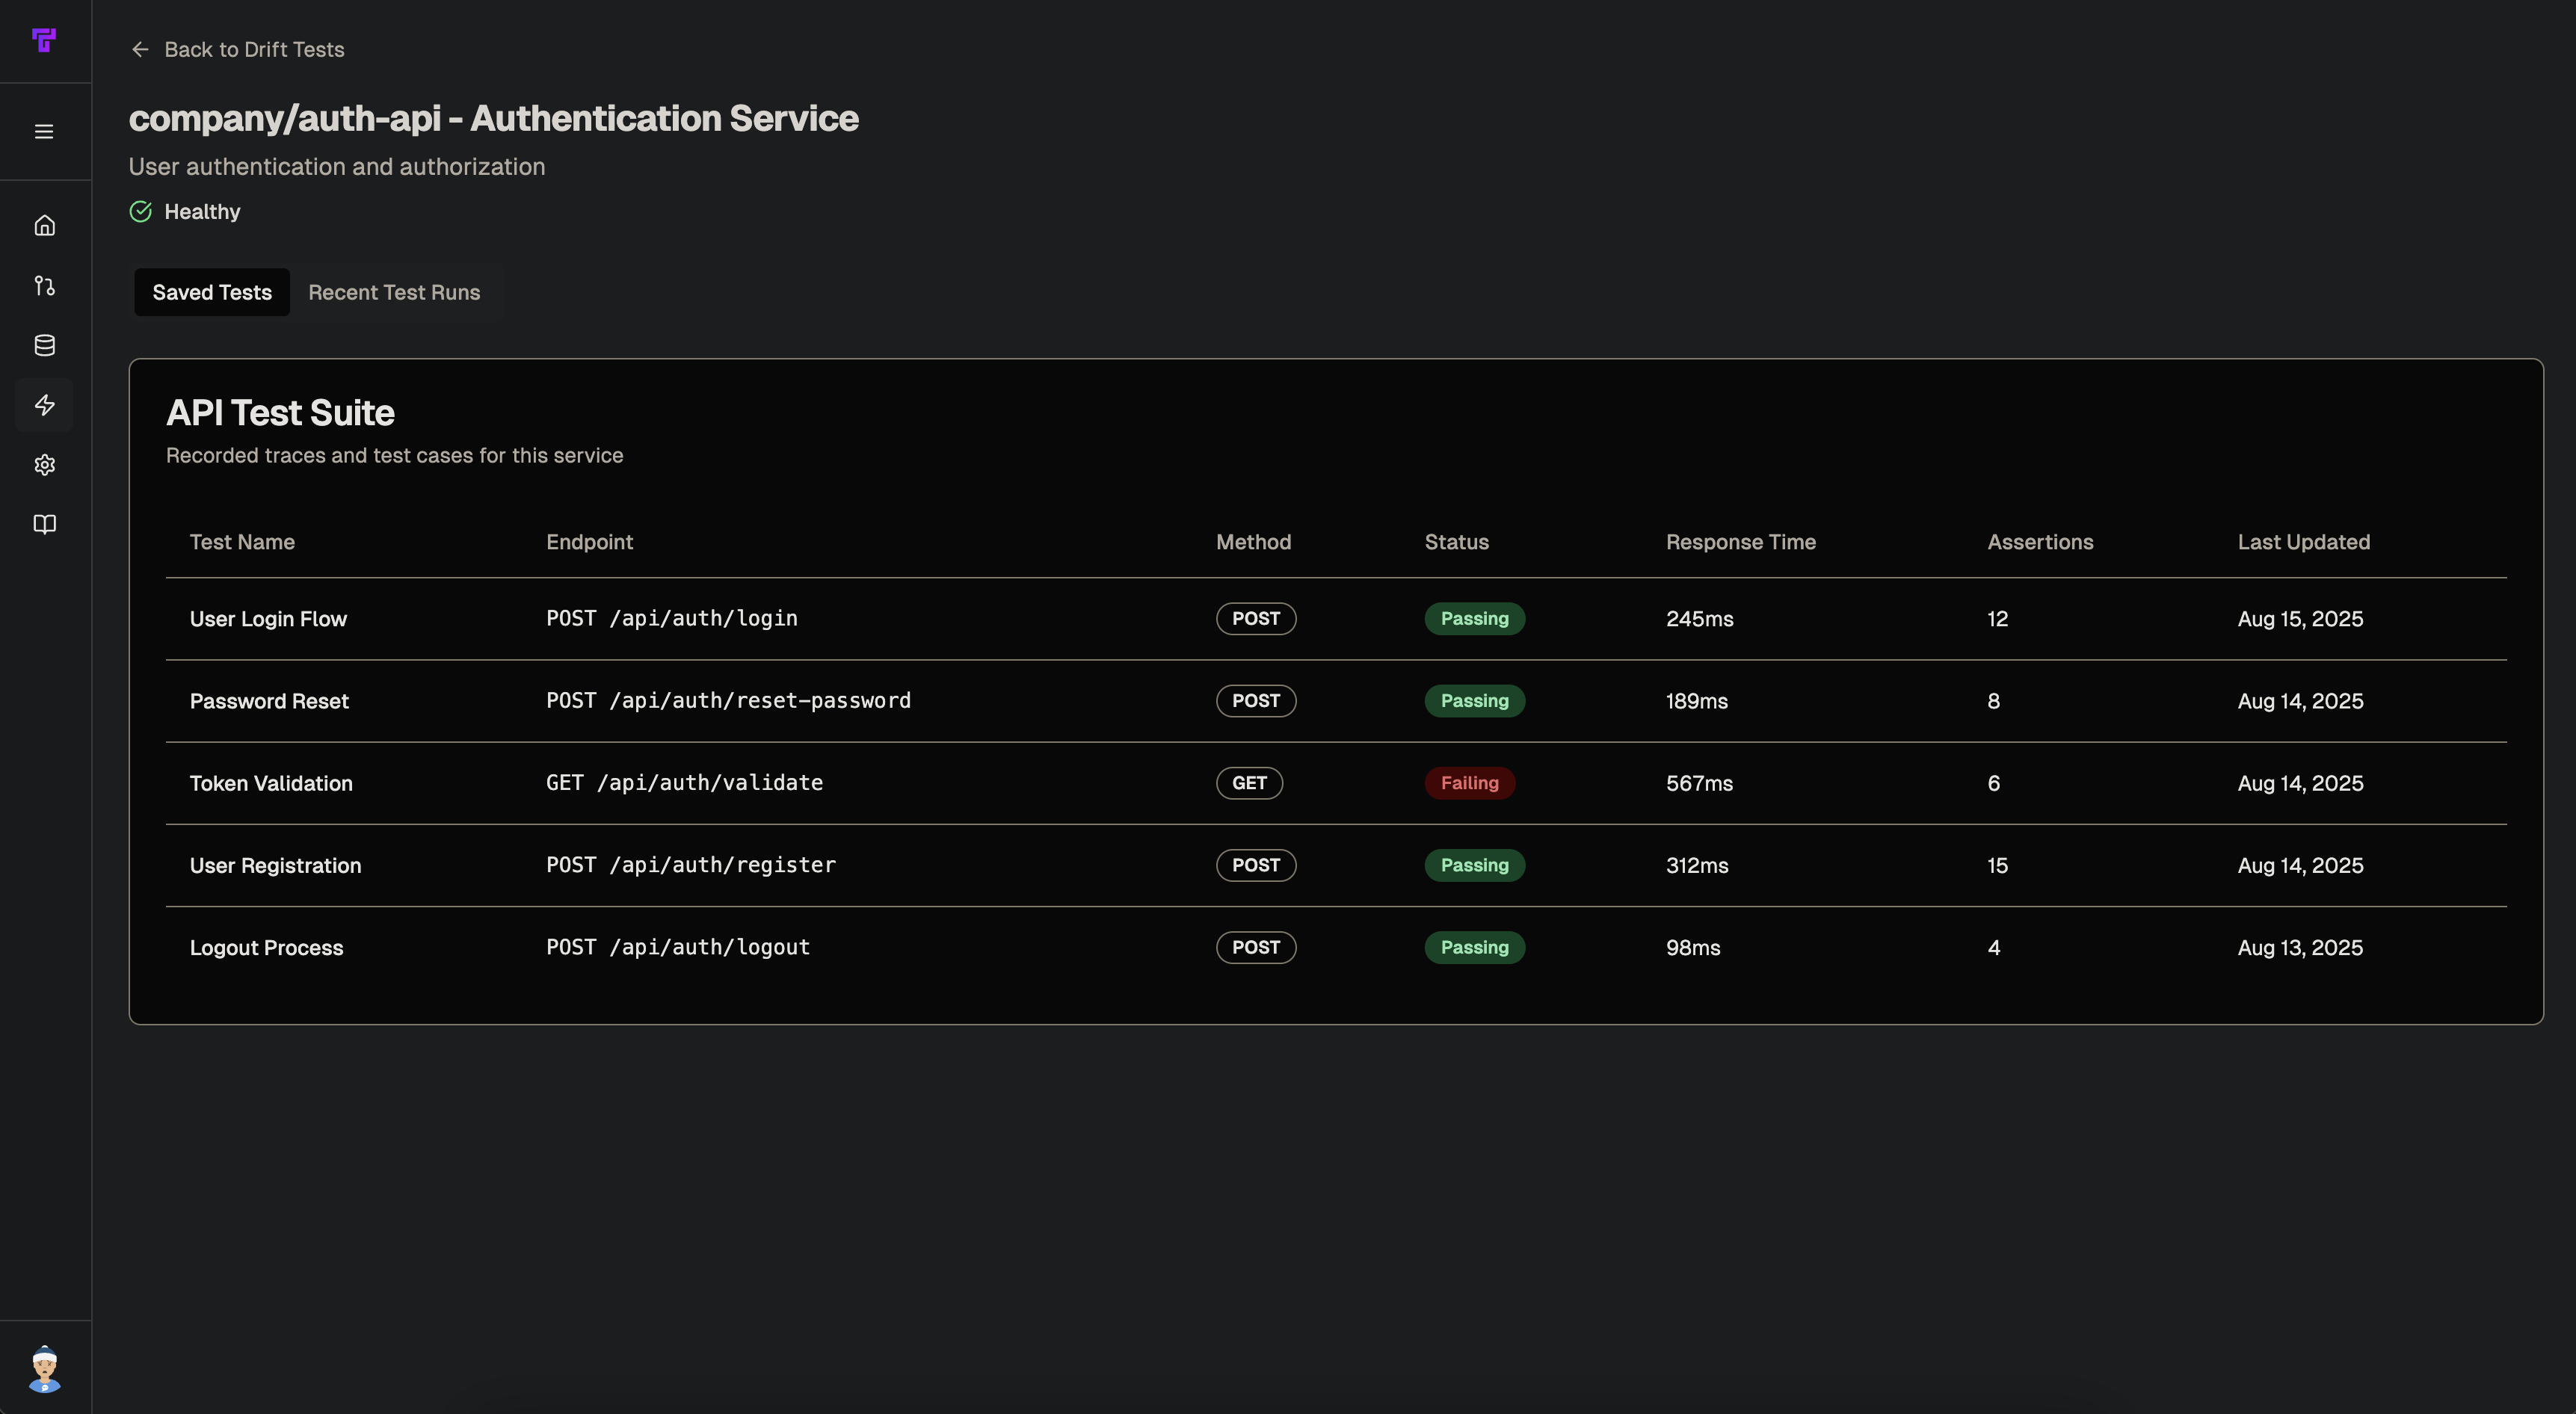Click the Passing badge for User Login Flow
The image size is (2576, 1414).
click(1474, 618)
